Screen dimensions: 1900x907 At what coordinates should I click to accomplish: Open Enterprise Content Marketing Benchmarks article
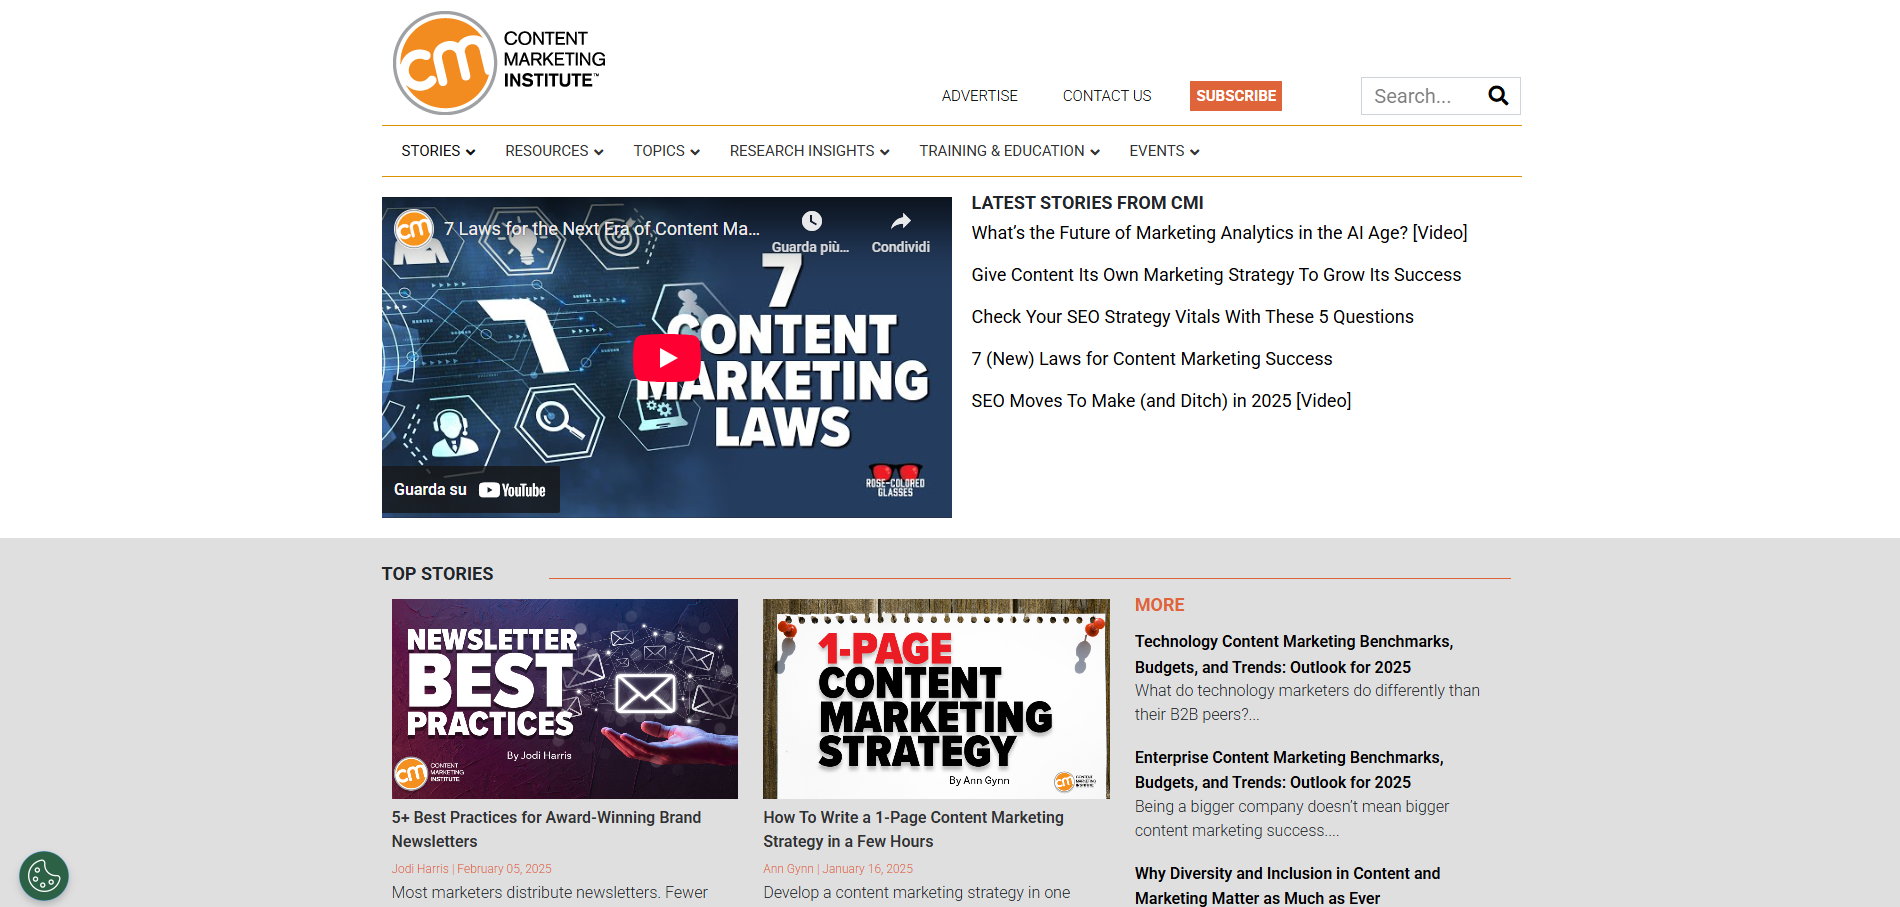point(1289,770)
